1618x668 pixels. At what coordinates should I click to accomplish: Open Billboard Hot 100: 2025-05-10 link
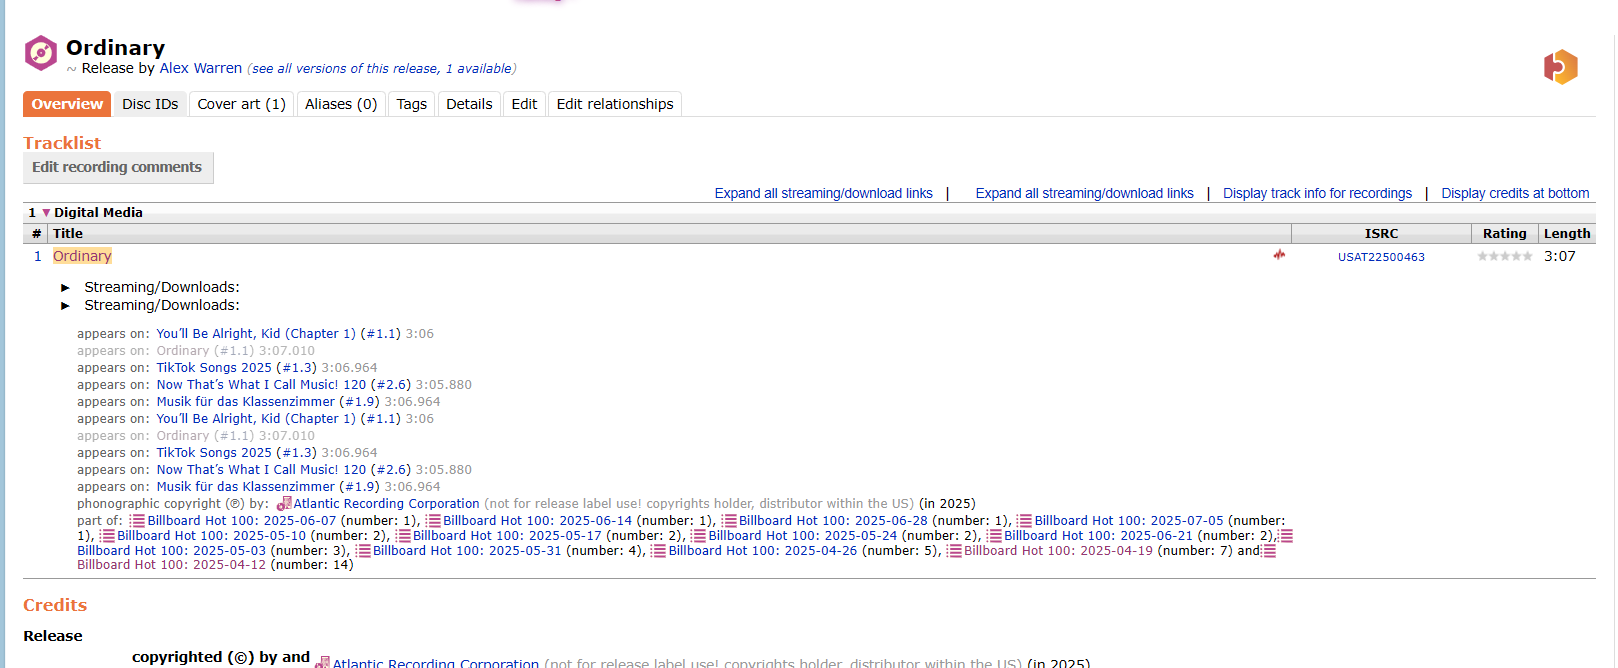212,536
